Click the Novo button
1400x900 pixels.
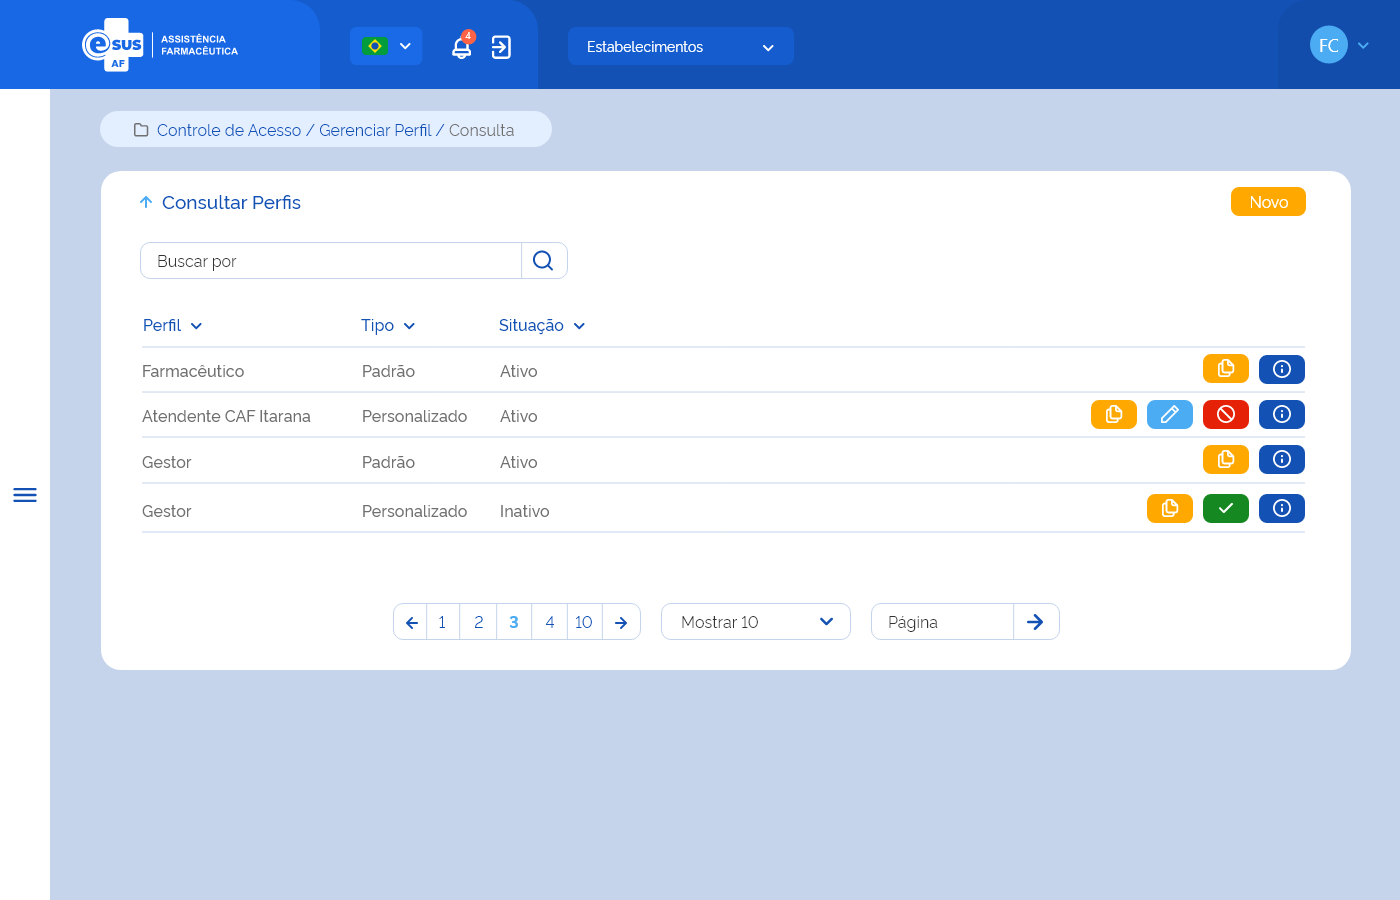1267,202
